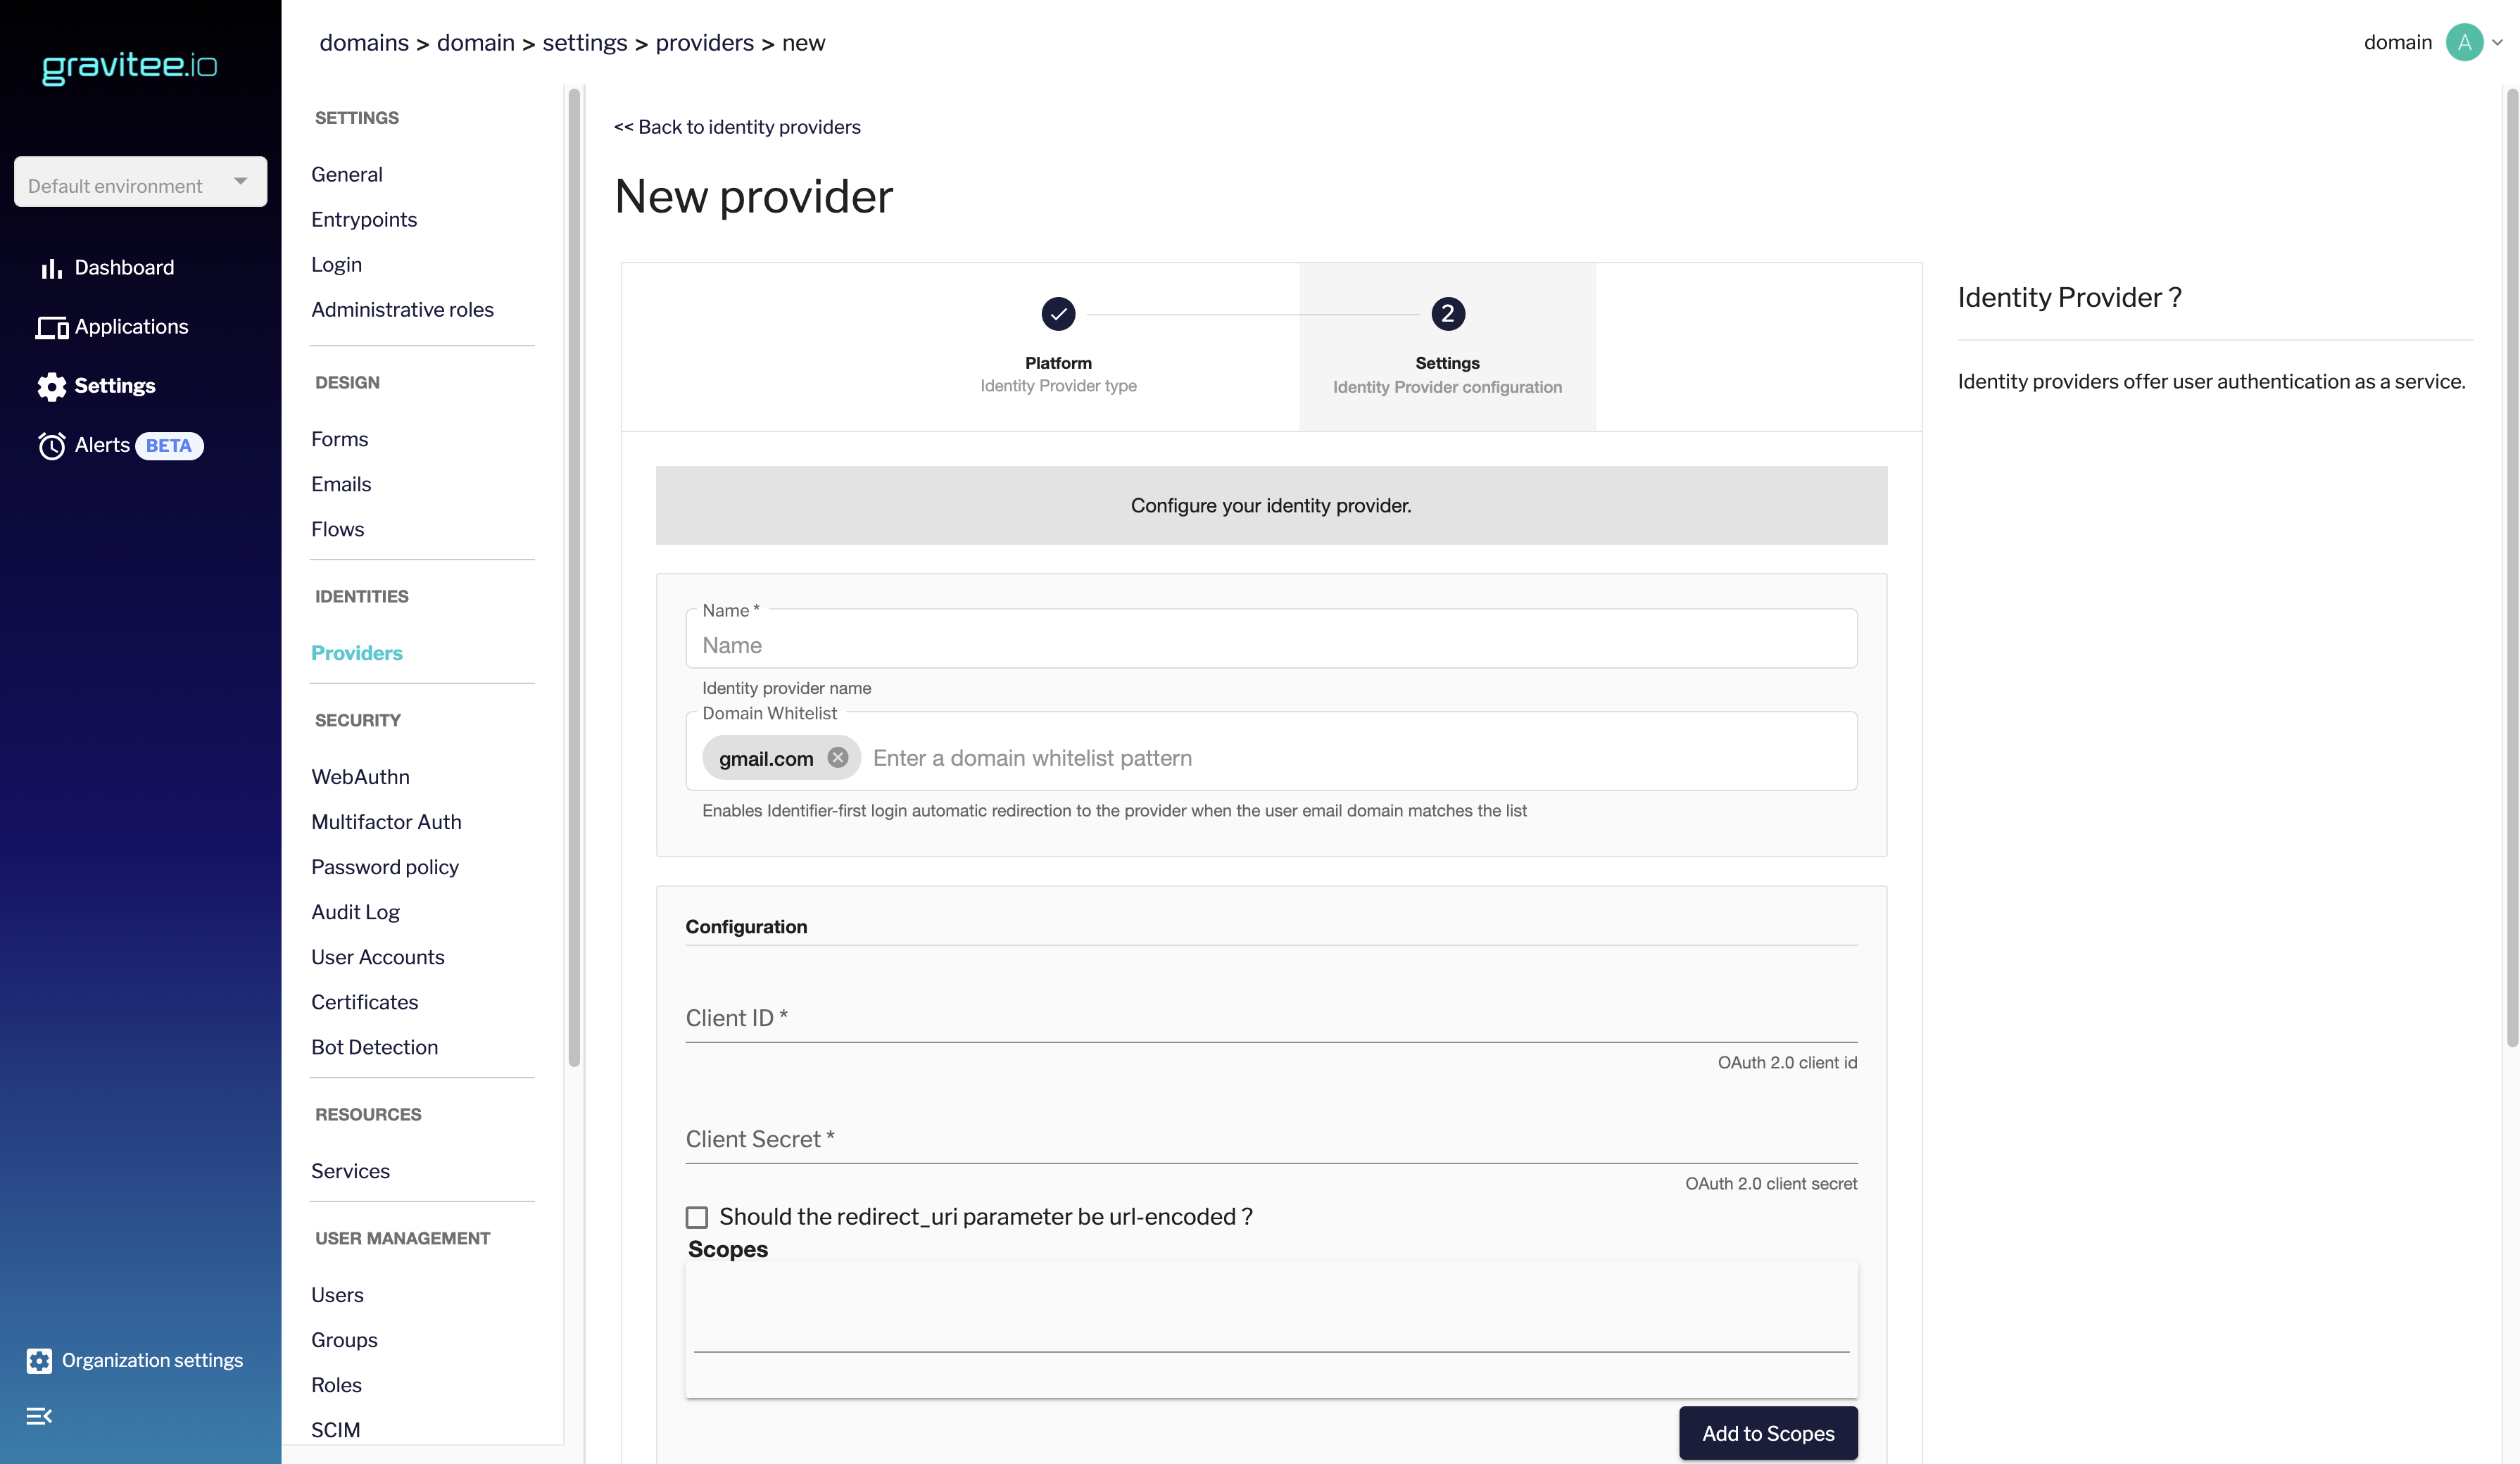Click the Applications devices icon

51,327
